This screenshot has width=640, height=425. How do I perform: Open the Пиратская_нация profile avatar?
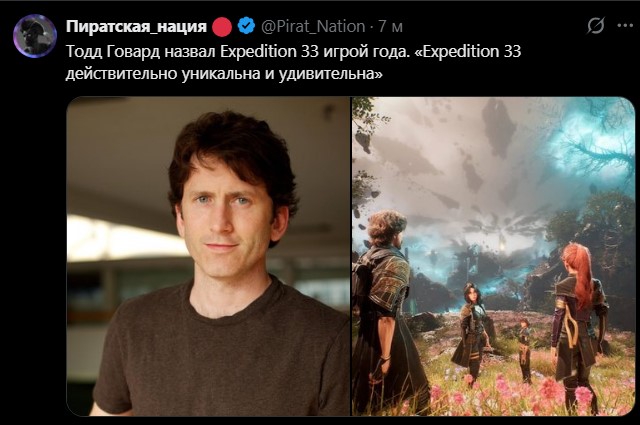pyautogui.click(x=35, y=36)
